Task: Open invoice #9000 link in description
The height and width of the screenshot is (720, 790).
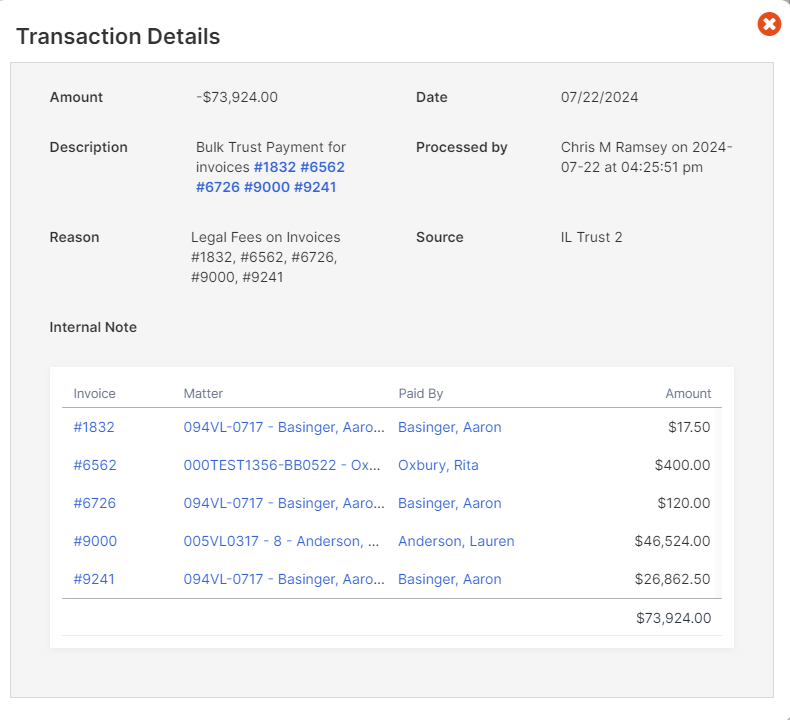Action: point(267,187)
